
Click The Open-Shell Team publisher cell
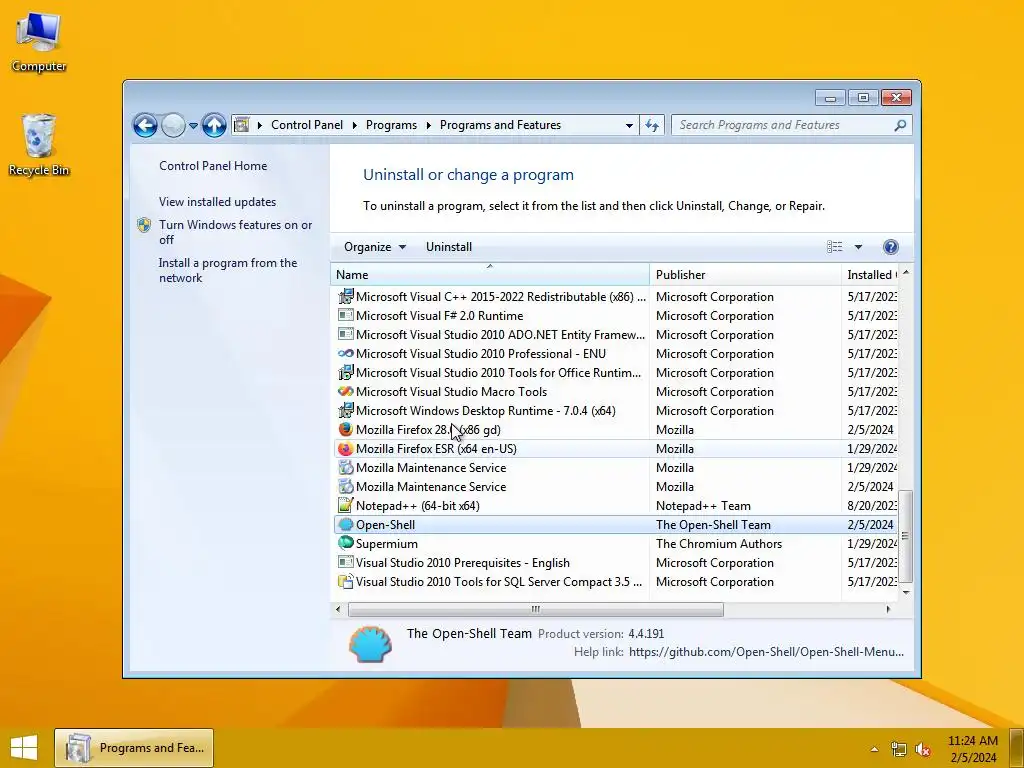pos(713,524)
